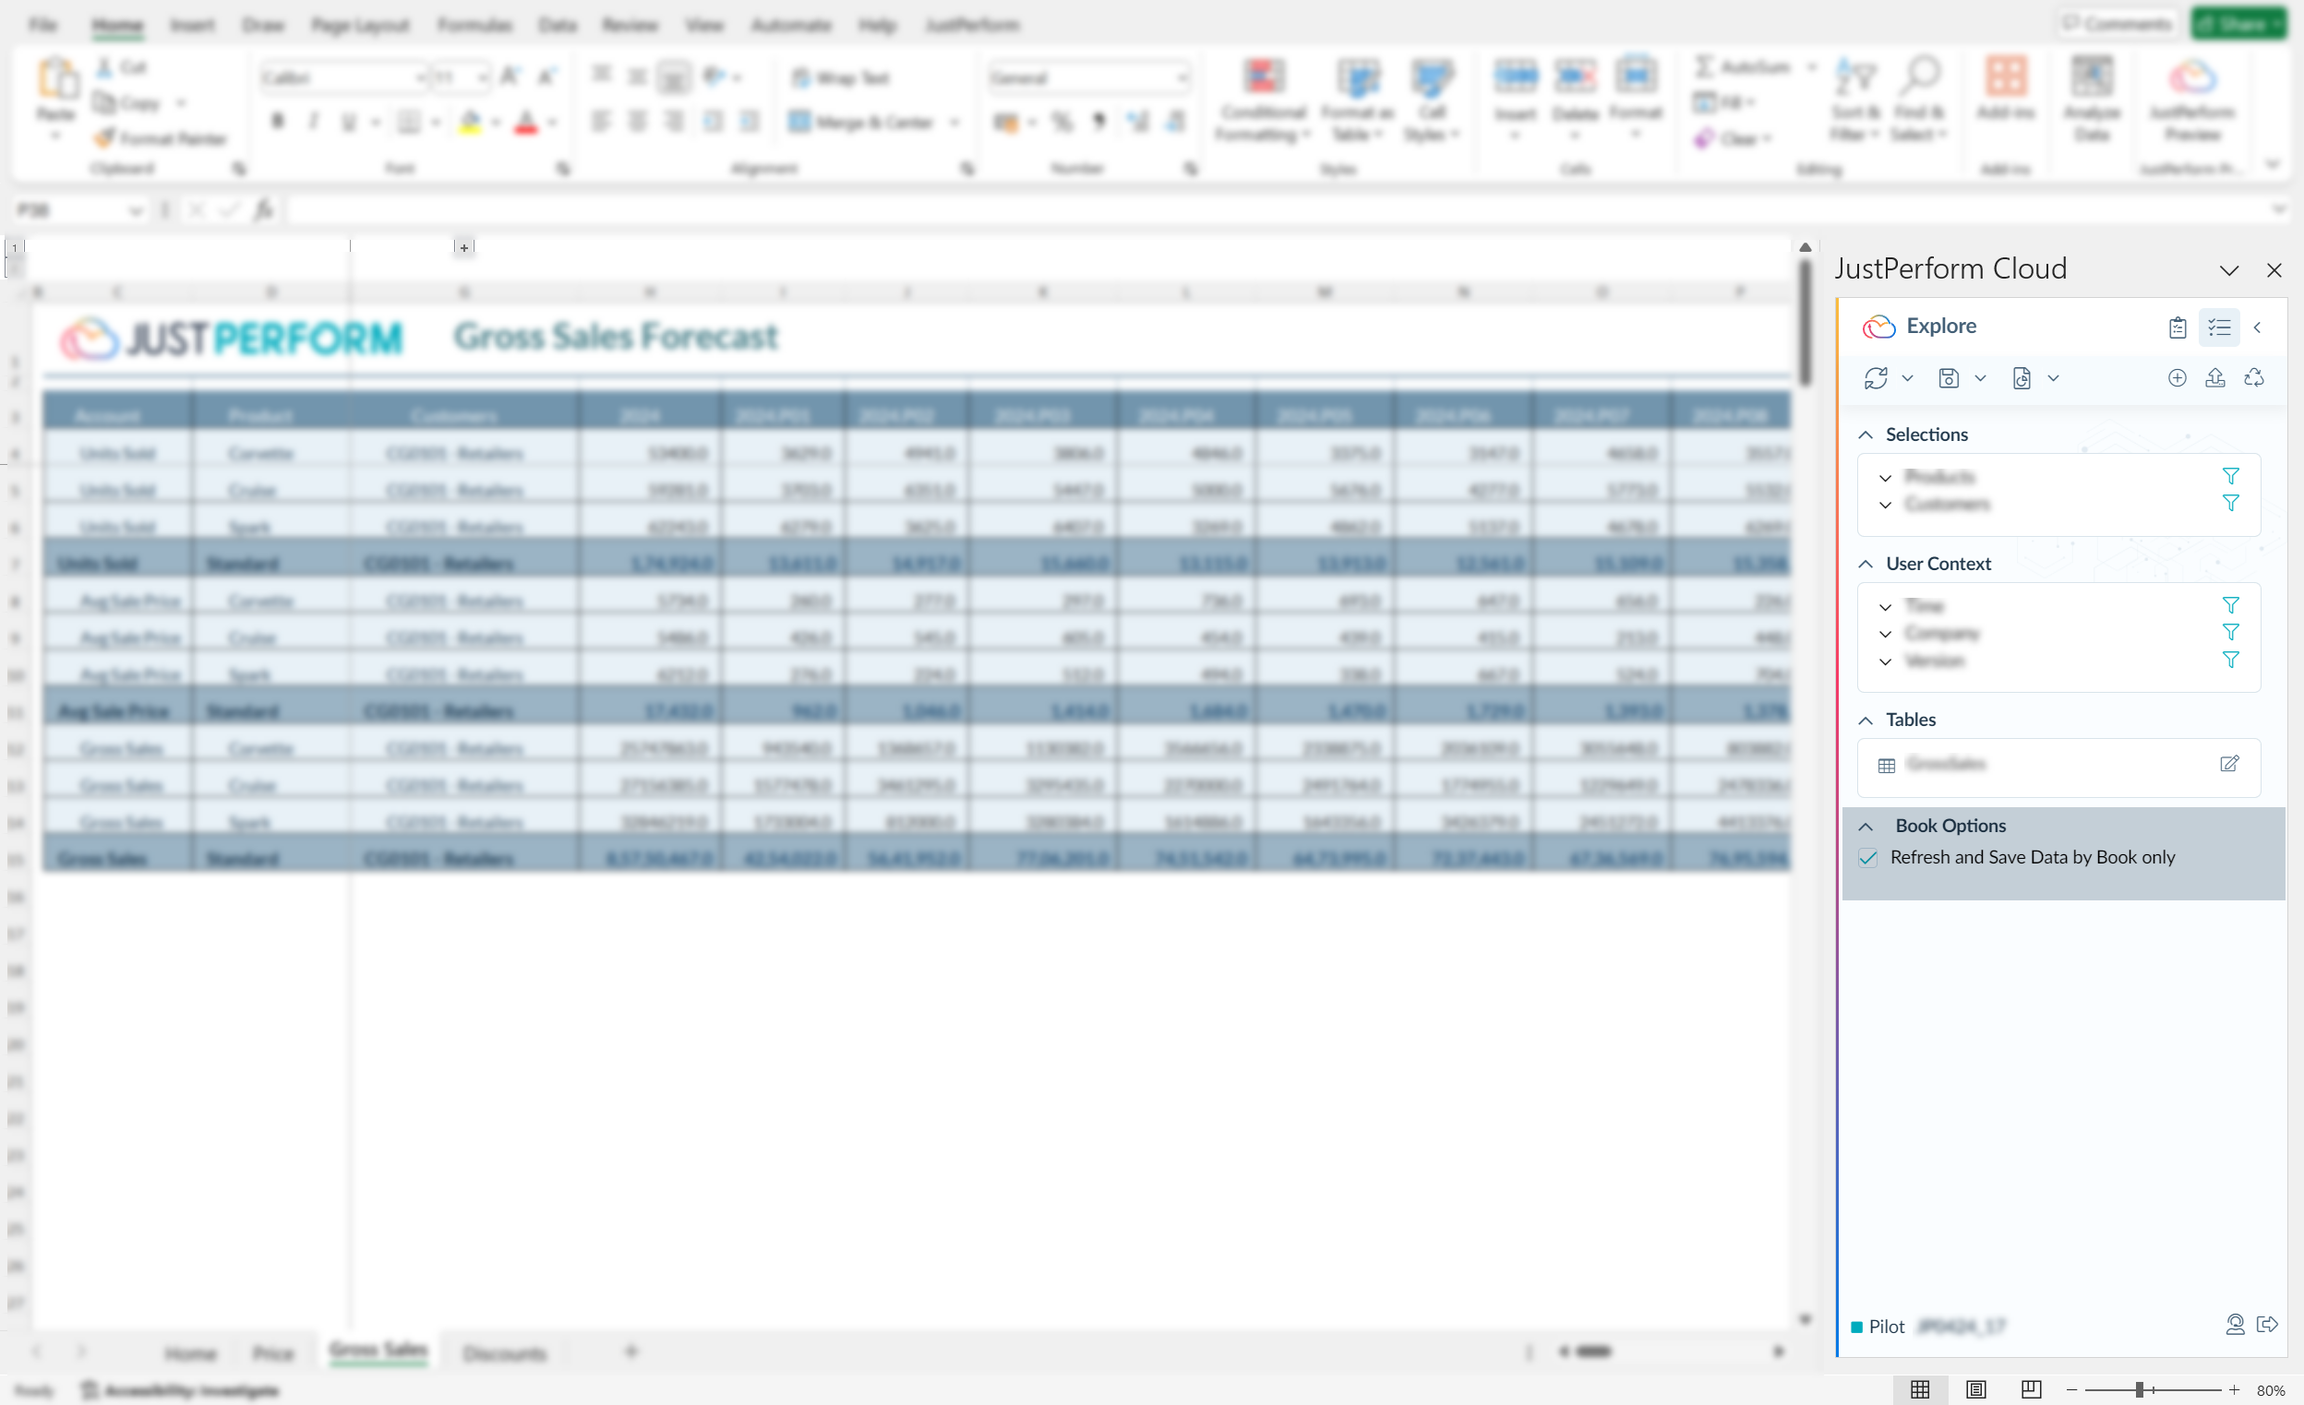The height and width of the screenshot is (1405, 2304).
Task: Click the Share button
Action: pyautogui.click(x=2236, y=24)
